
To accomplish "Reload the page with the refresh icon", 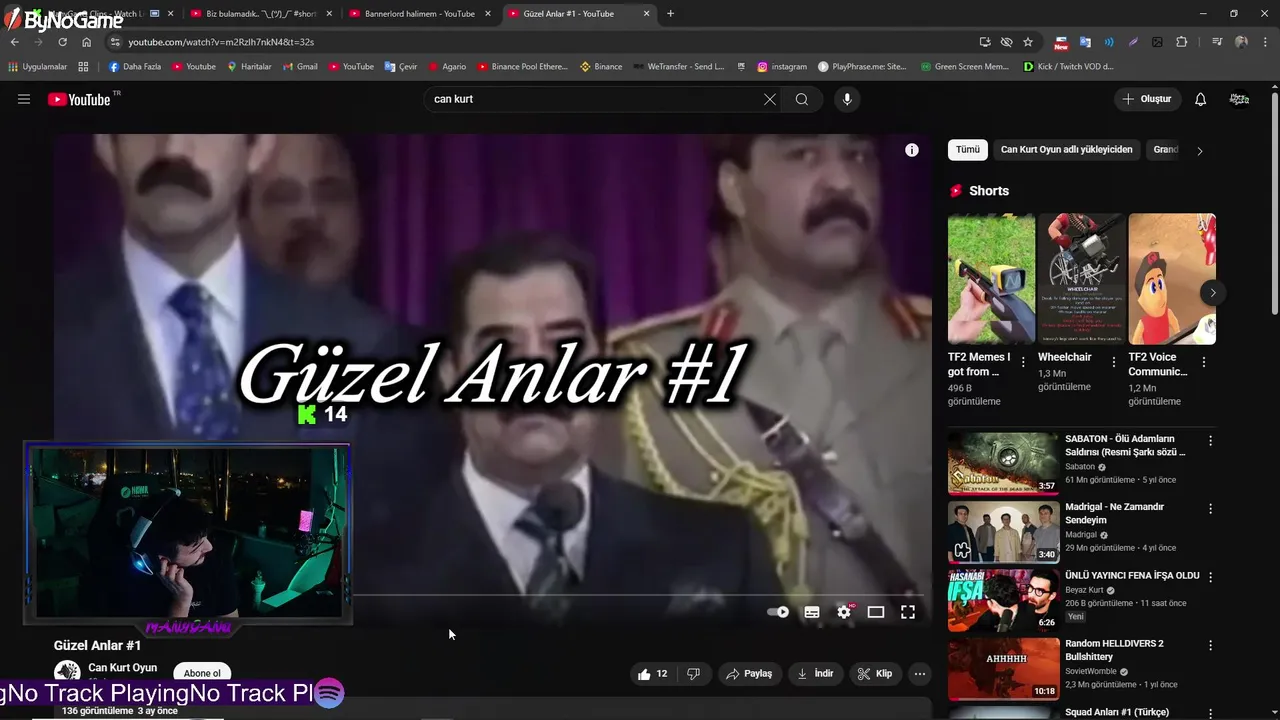I will click(x=62, y=42).
